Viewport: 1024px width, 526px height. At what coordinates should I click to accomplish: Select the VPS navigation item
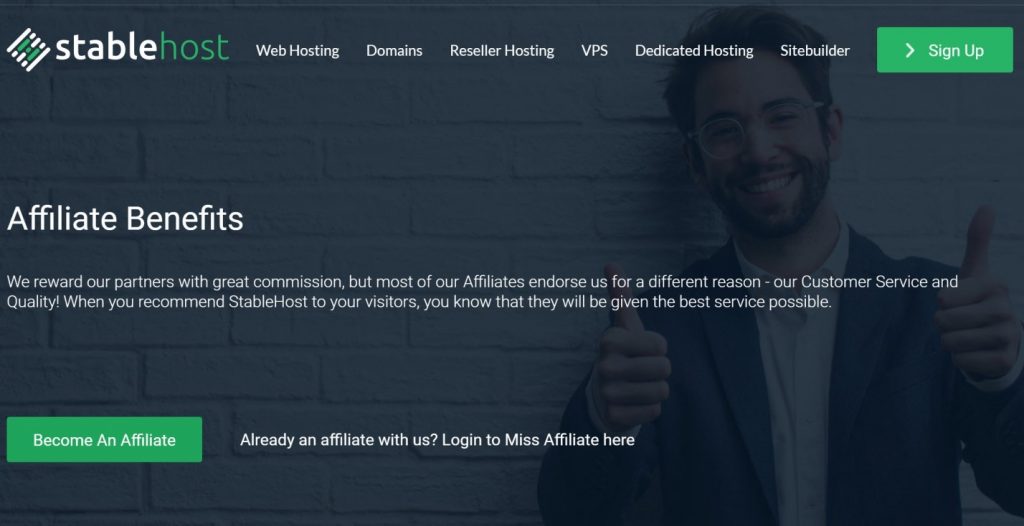pos(594,50)
